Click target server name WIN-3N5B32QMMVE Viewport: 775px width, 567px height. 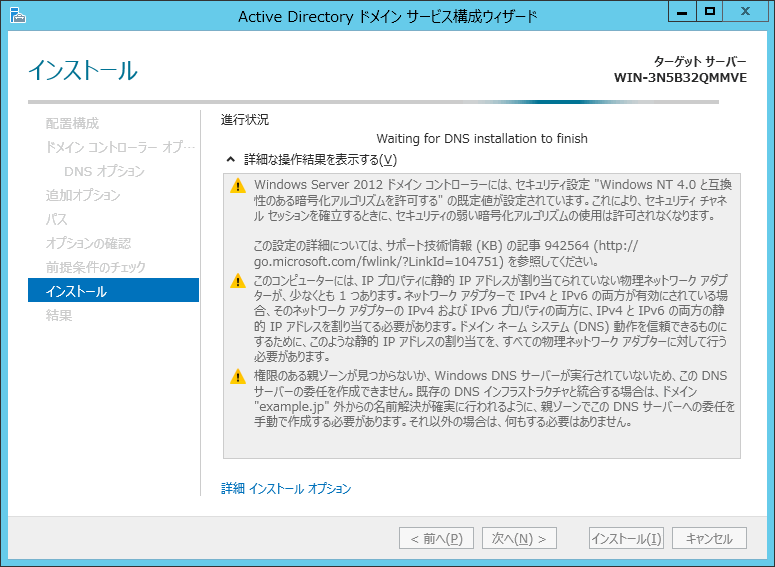tap(680, 78)
